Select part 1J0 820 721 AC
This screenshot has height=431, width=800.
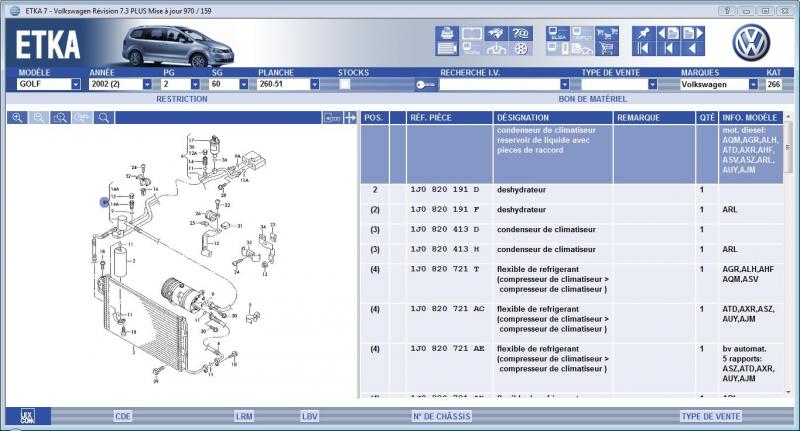coord(447,309)
